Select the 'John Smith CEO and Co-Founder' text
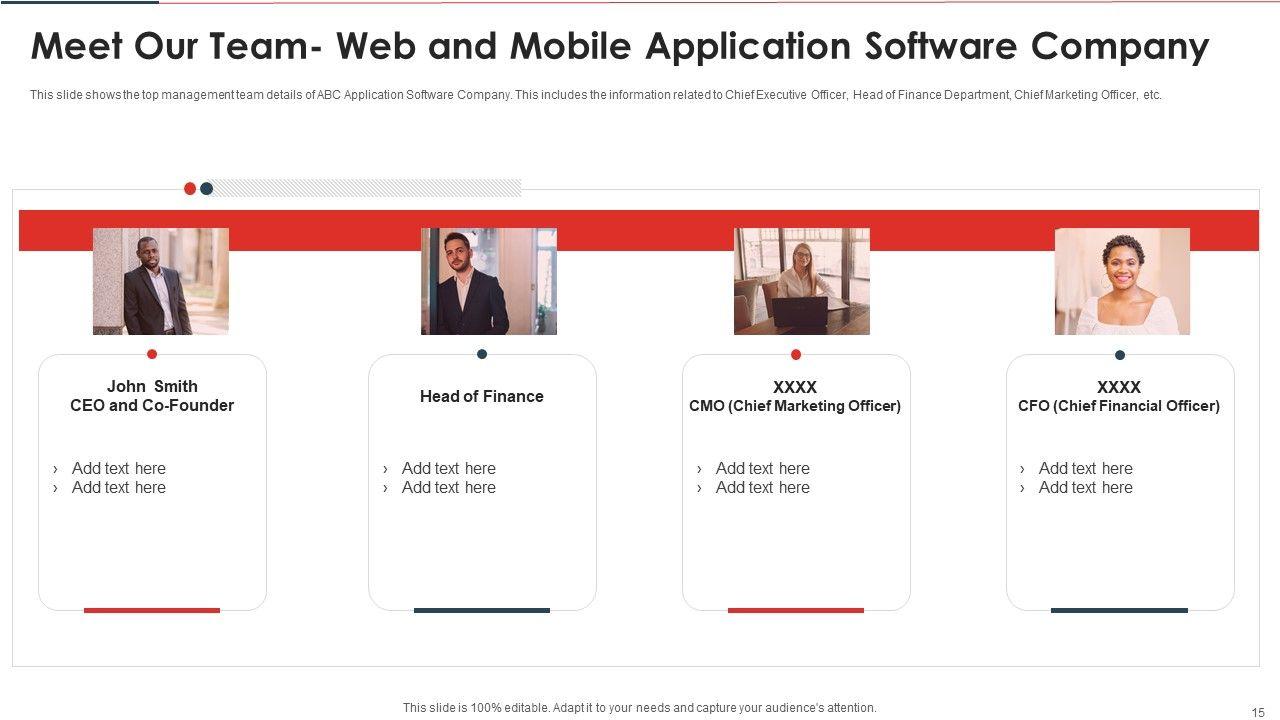 (152, 396)
